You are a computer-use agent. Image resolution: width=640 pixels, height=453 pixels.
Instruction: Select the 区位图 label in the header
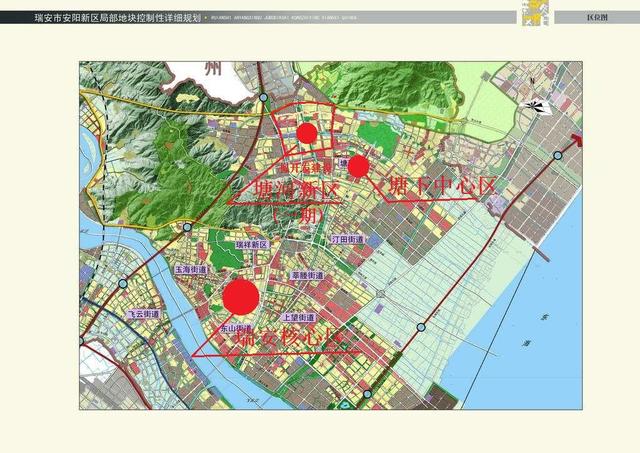point(599,18)
